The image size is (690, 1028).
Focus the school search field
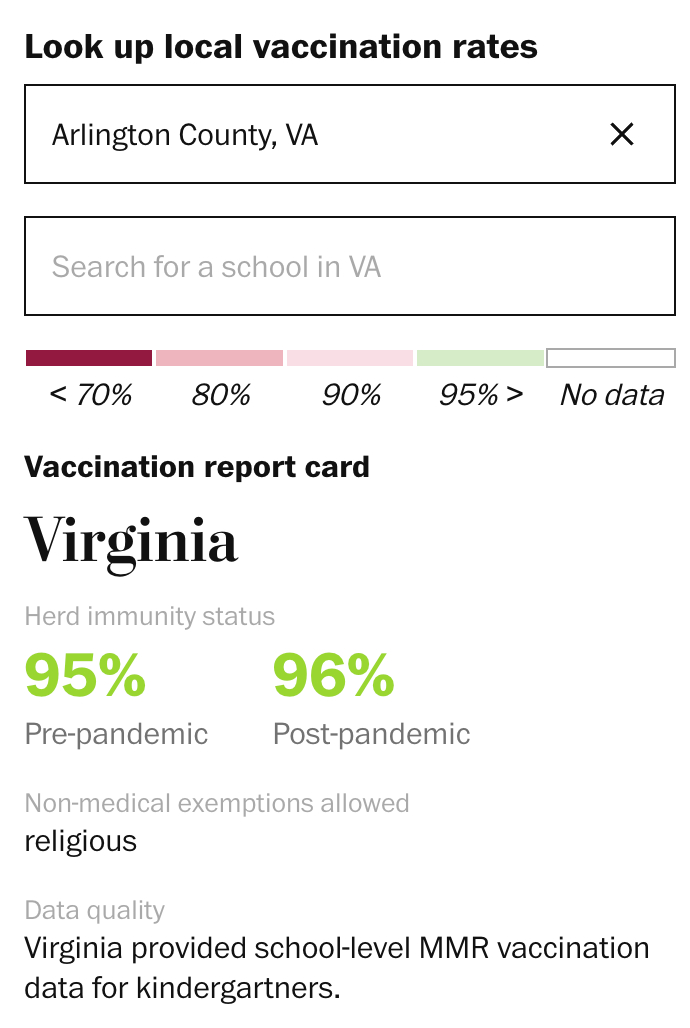(x=349, y=267)
